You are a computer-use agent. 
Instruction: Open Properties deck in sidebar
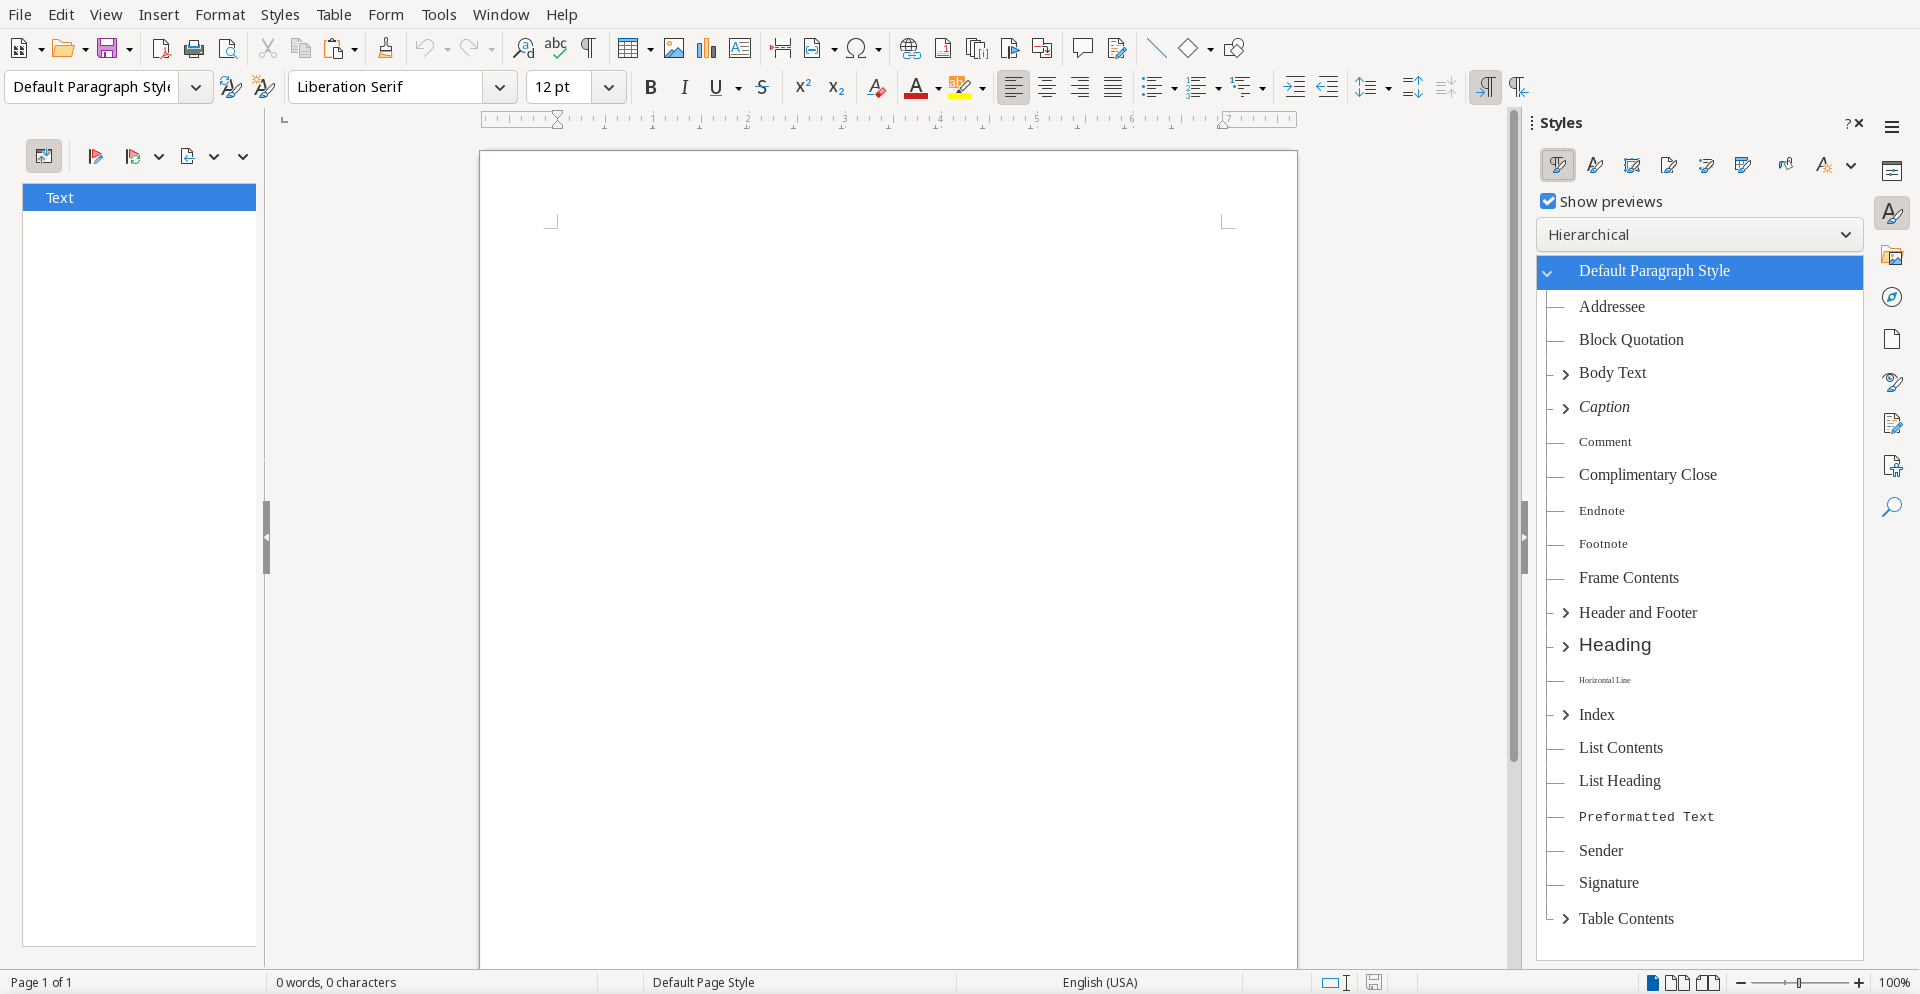click(x=1892, y=171)
